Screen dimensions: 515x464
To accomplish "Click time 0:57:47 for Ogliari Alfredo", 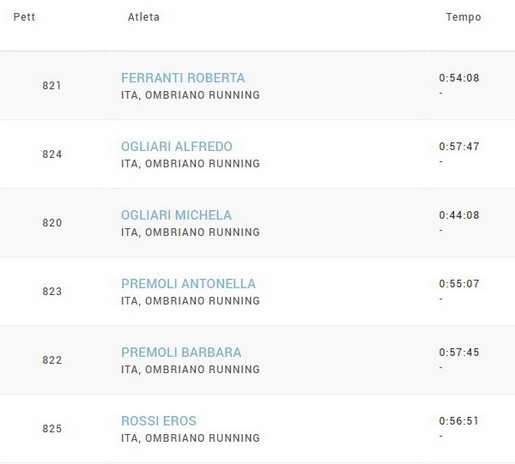I will point(459,147).
